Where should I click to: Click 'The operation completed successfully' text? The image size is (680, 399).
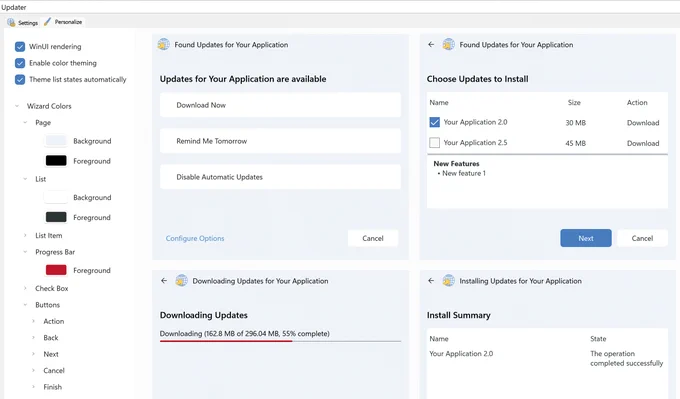627,358
